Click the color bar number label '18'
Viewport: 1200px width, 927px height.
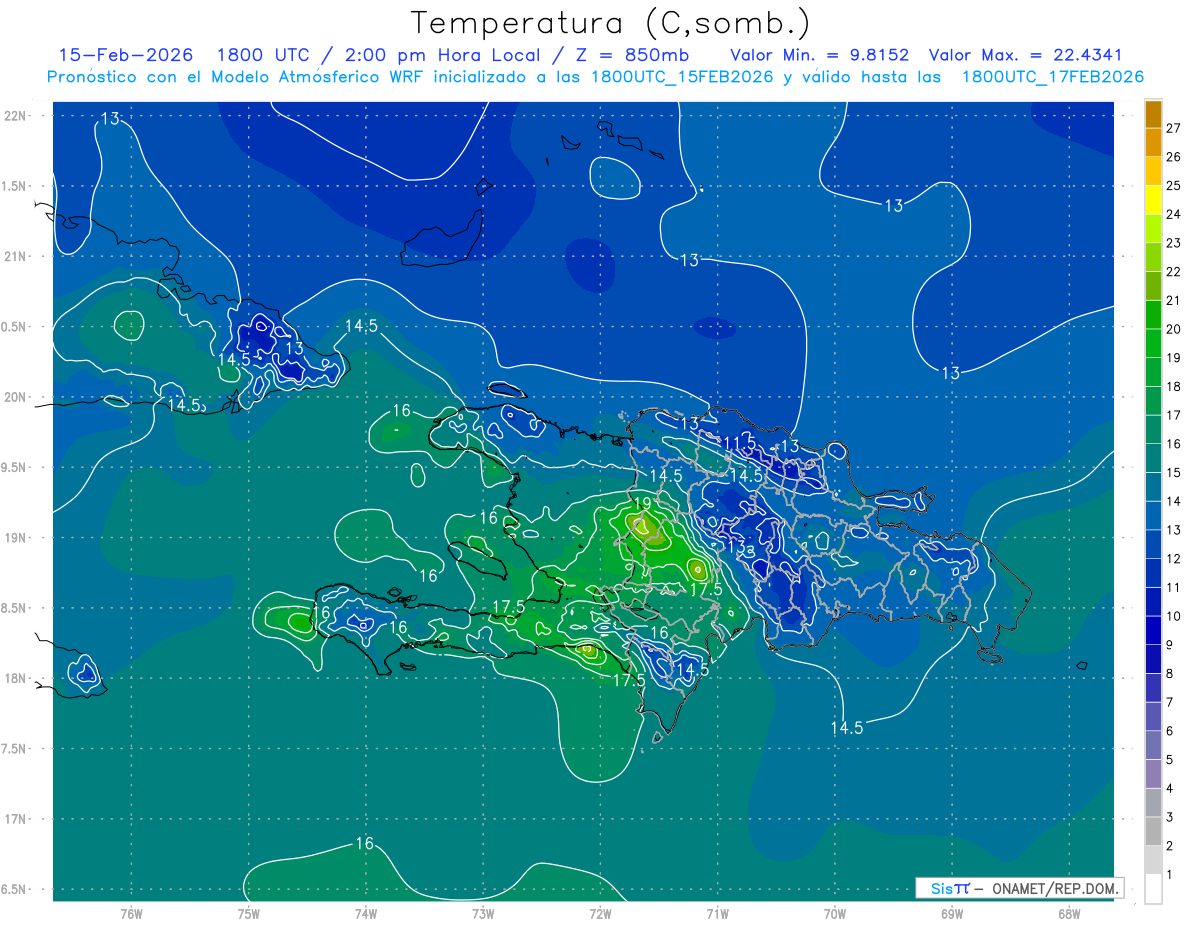[1173, 386]
